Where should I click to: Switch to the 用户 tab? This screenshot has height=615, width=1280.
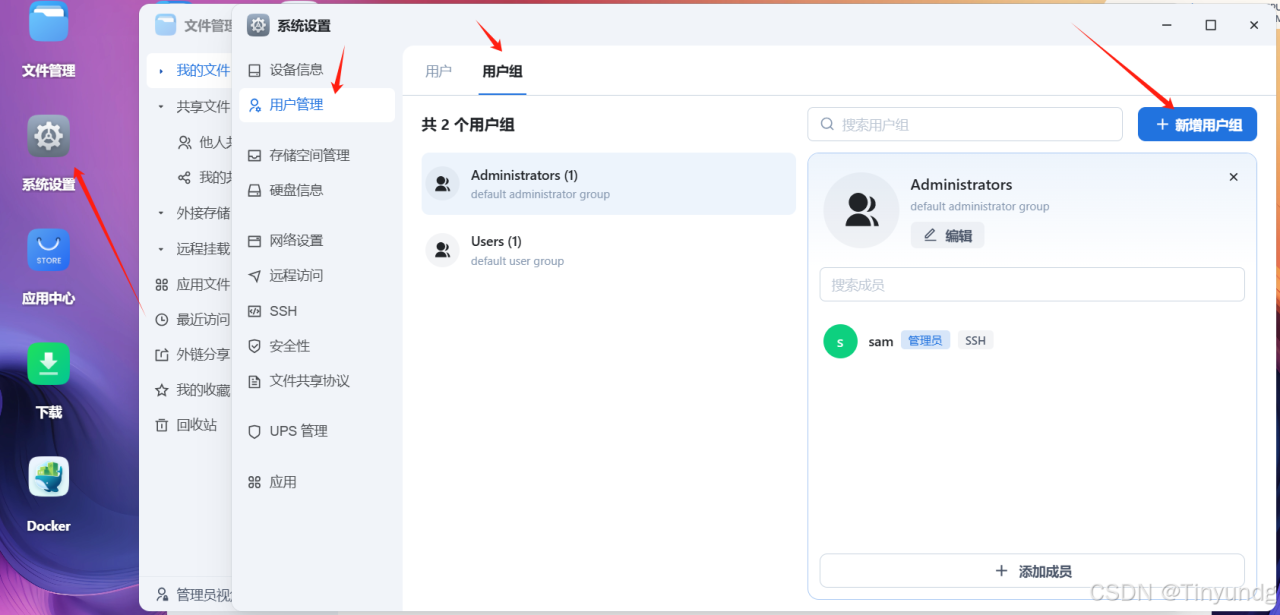tap(438, 71)
